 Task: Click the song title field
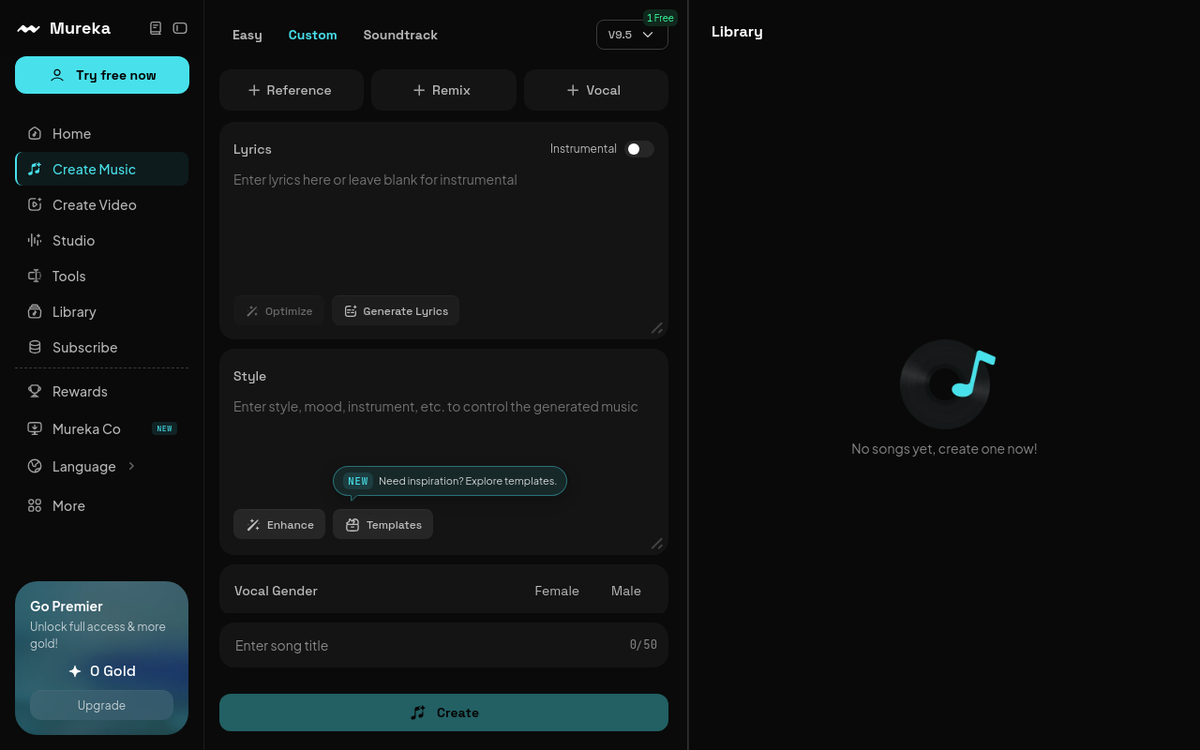(x=444, y=645)
